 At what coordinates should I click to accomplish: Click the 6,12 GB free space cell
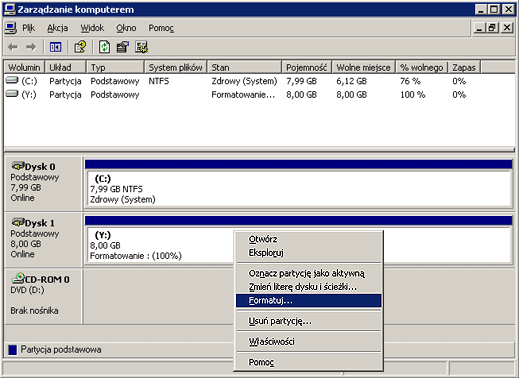[x=351, y=81]
